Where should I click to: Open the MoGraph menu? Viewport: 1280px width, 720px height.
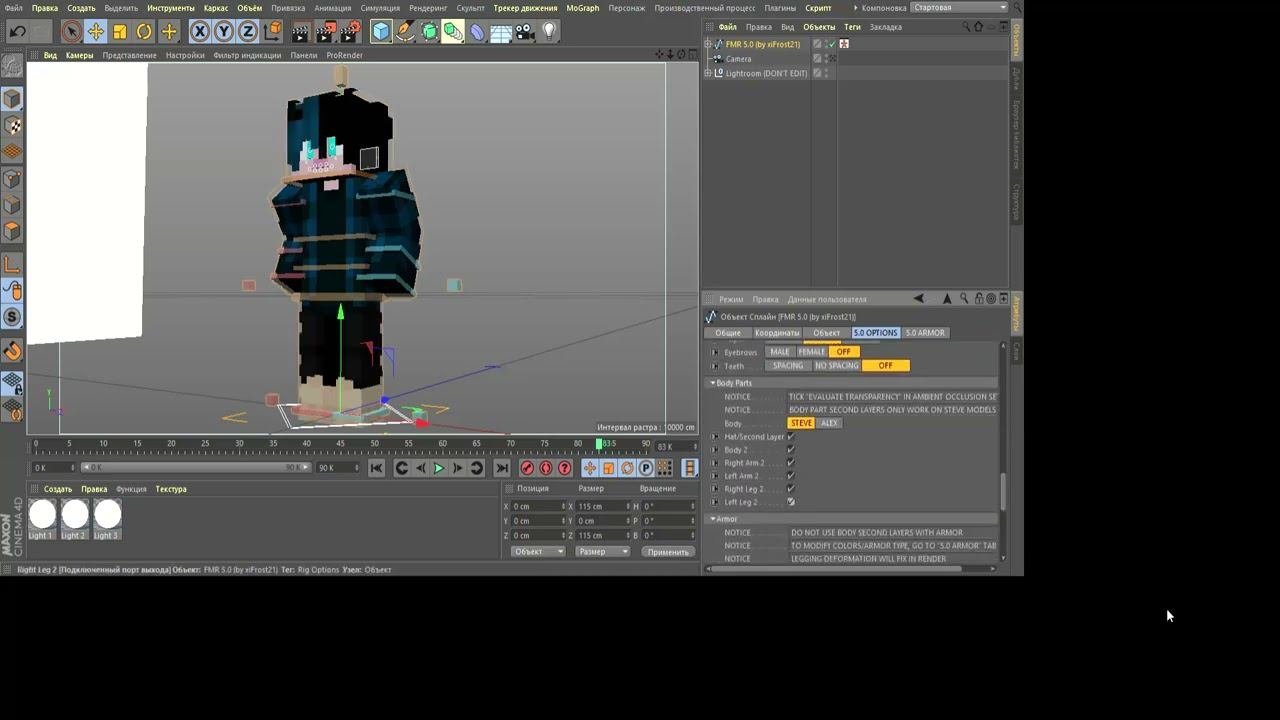click(582, 8)
